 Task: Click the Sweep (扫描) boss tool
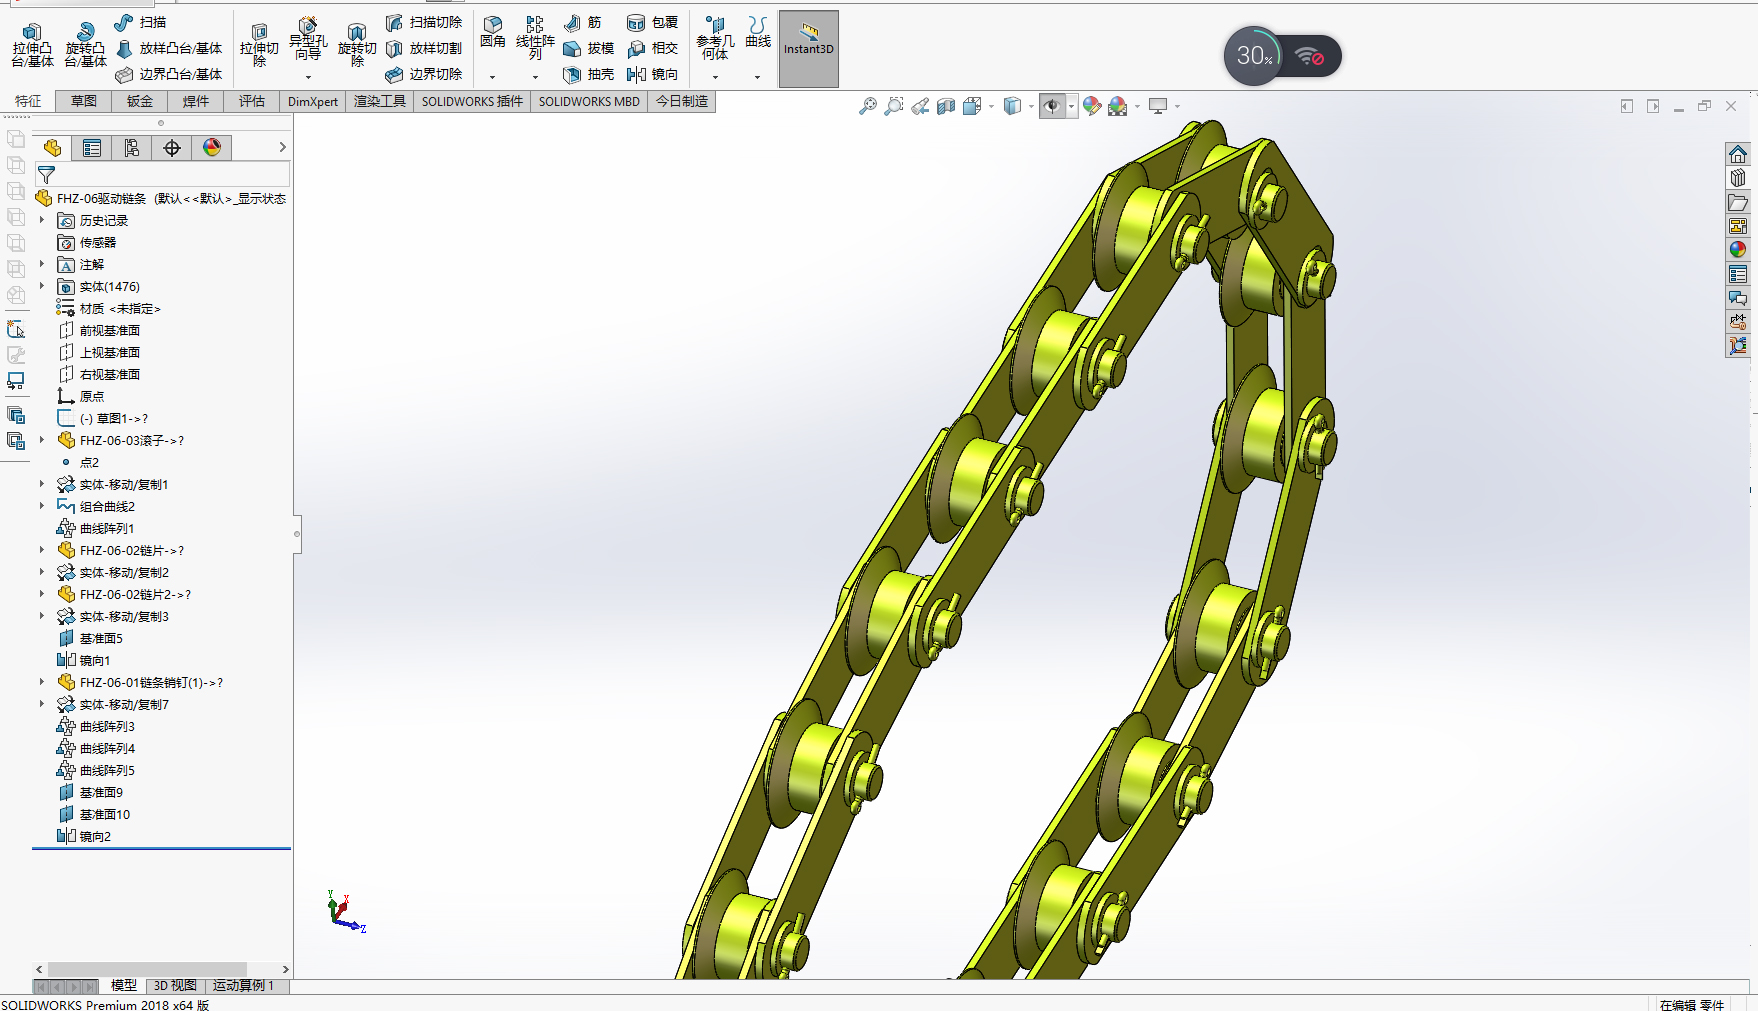[140, 22]
